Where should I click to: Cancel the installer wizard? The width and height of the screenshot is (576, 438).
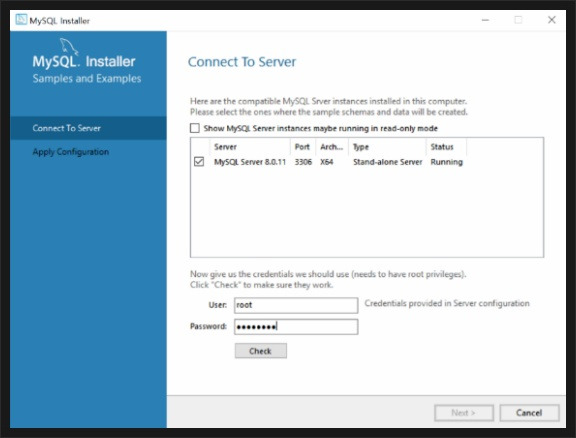529,413
